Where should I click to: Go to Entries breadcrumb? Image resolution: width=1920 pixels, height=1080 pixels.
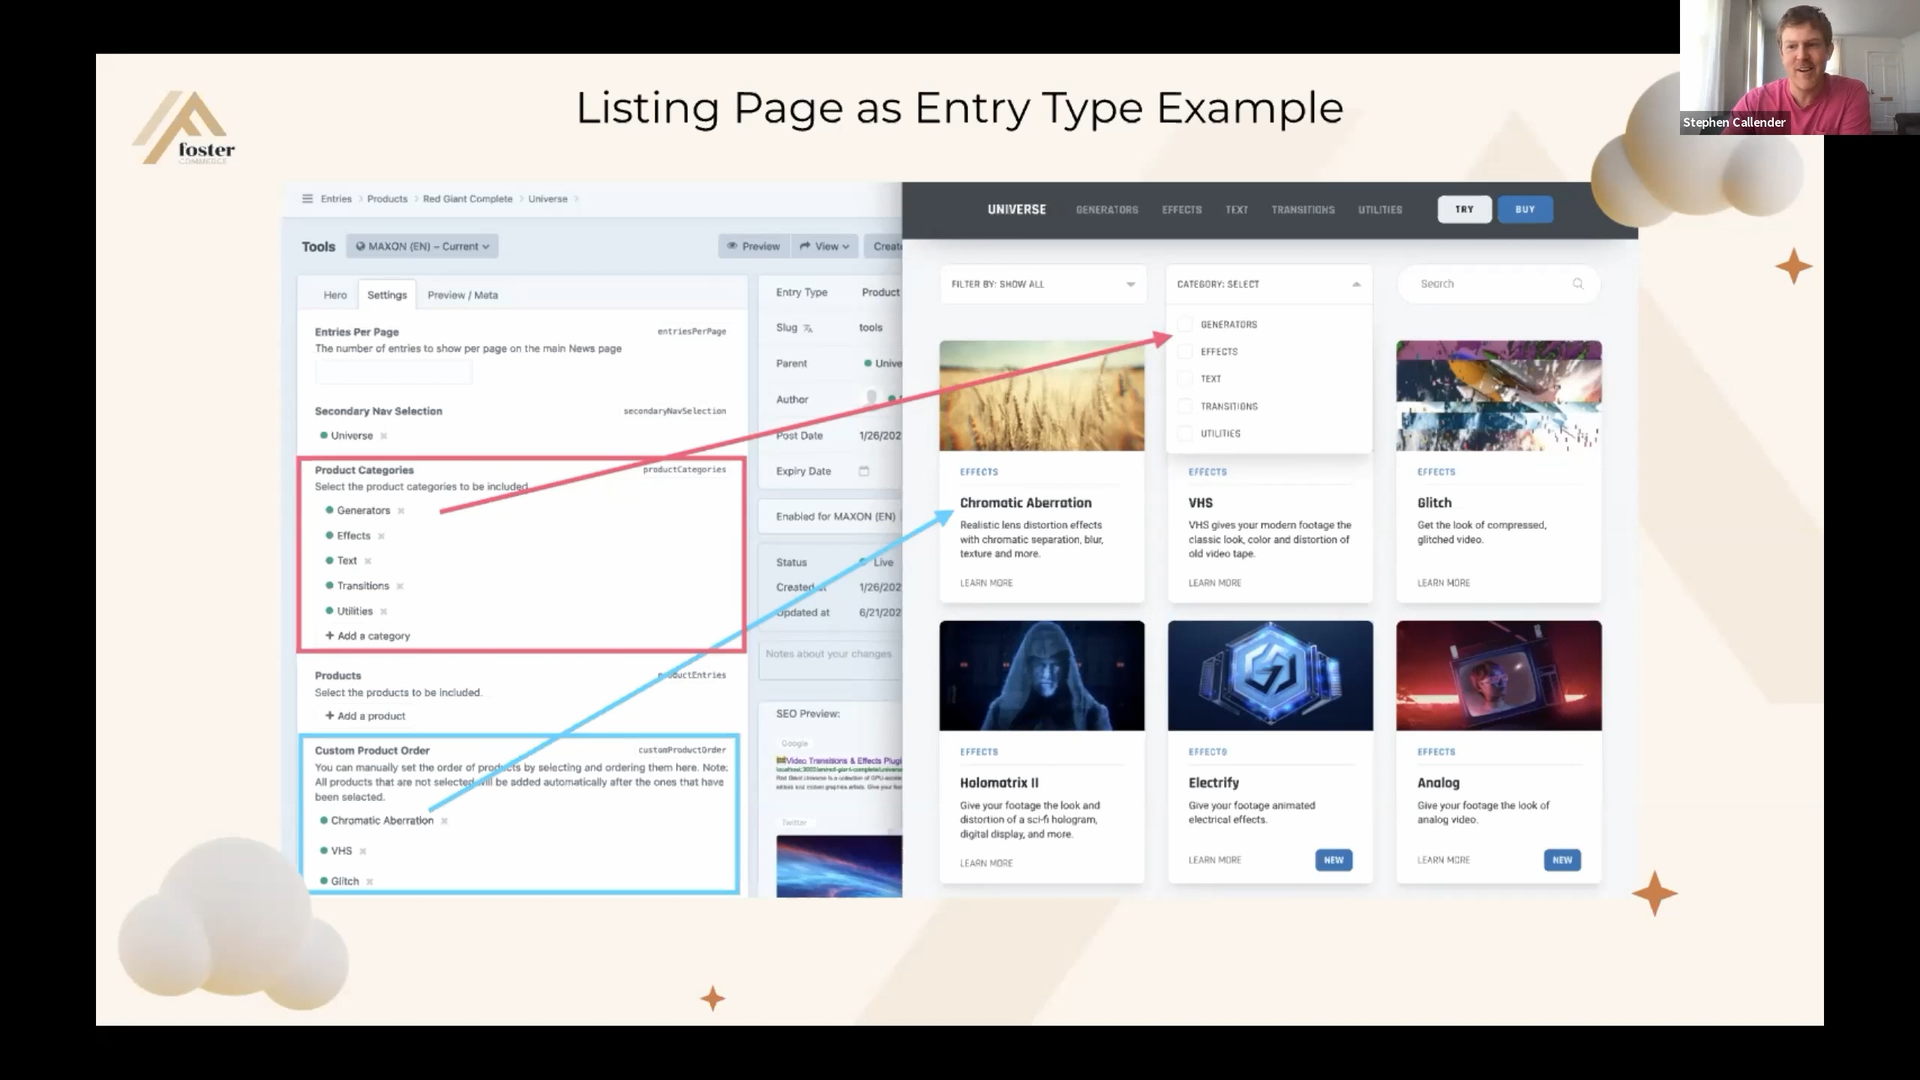(336, 199)
